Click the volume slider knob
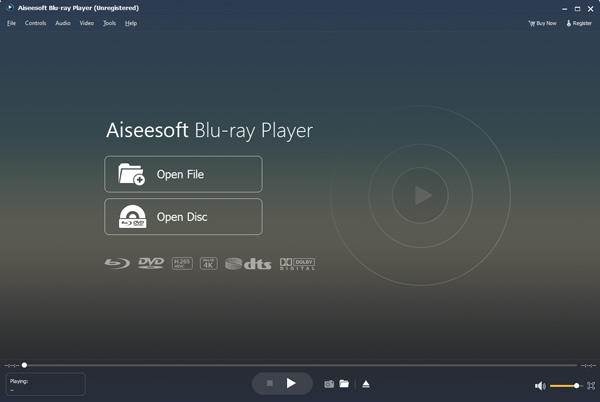Image resolution: width=600 pixels, height=402 pixels. click(576, 386)
